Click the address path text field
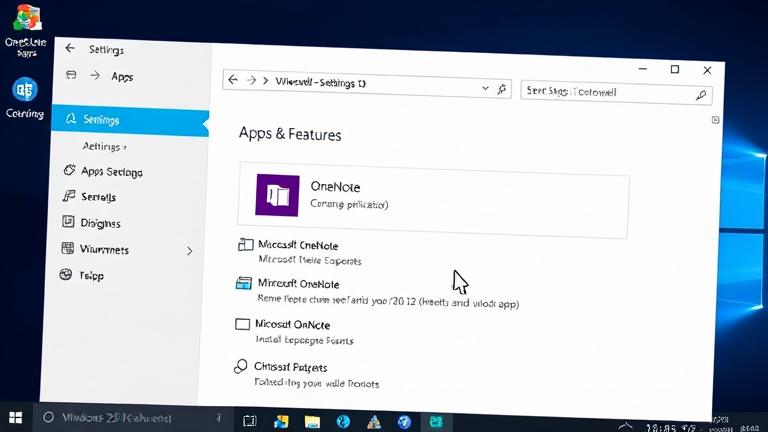 (x=320, y=82)
